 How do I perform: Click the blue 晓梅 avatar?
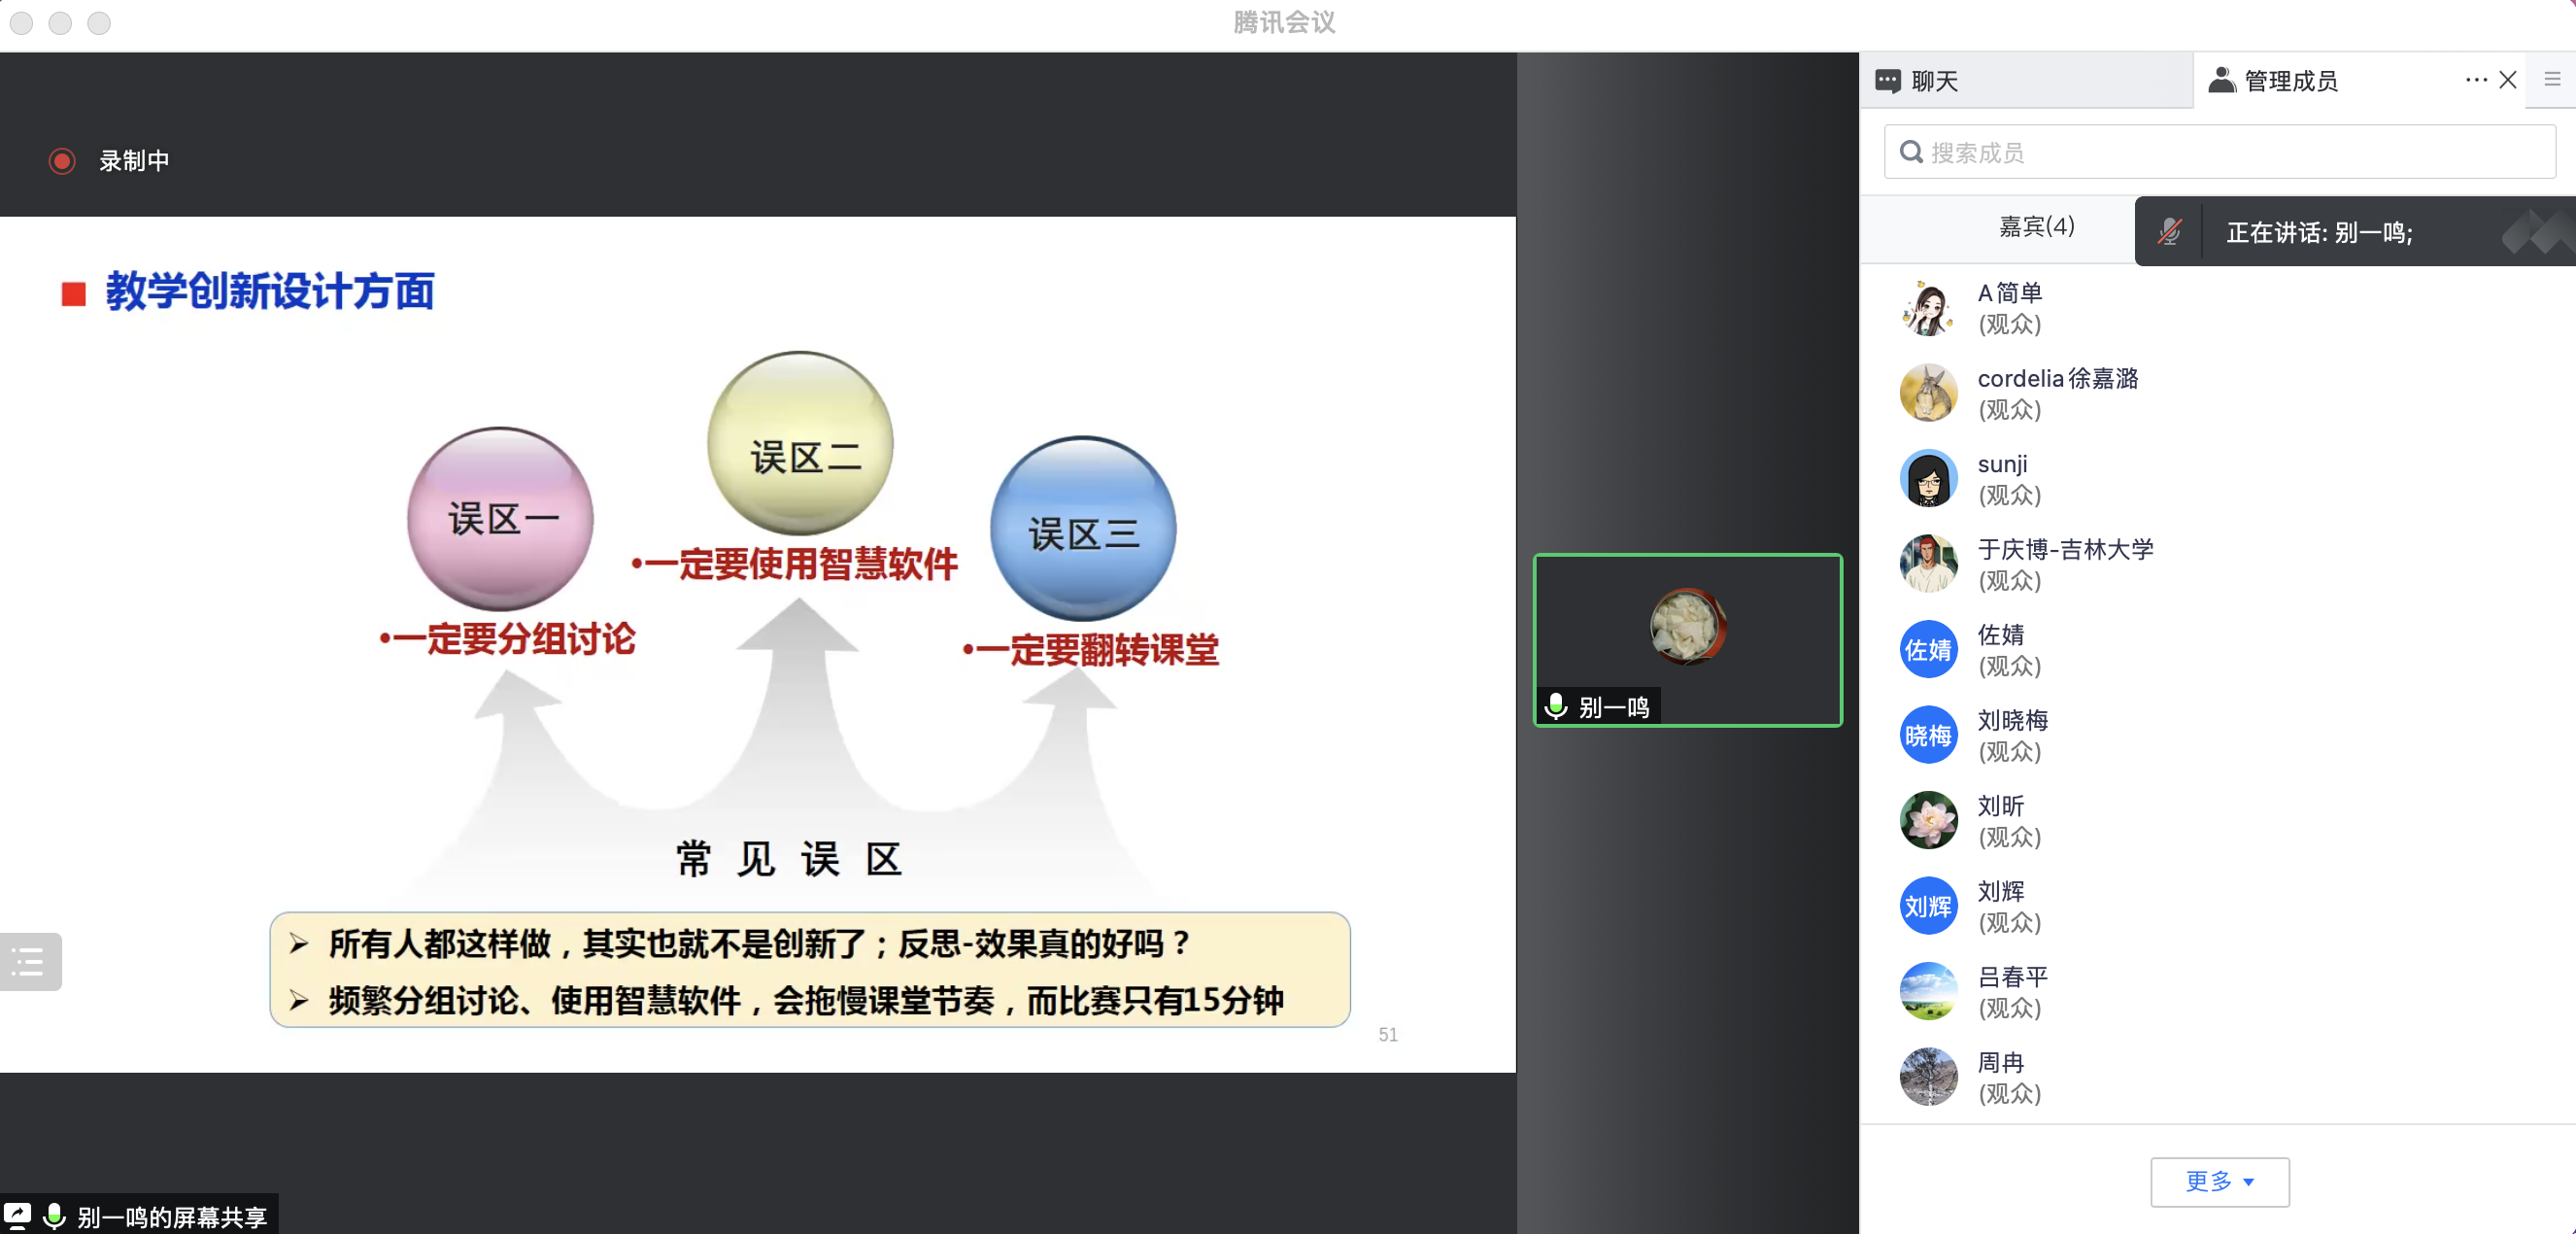click(1928, 735)
